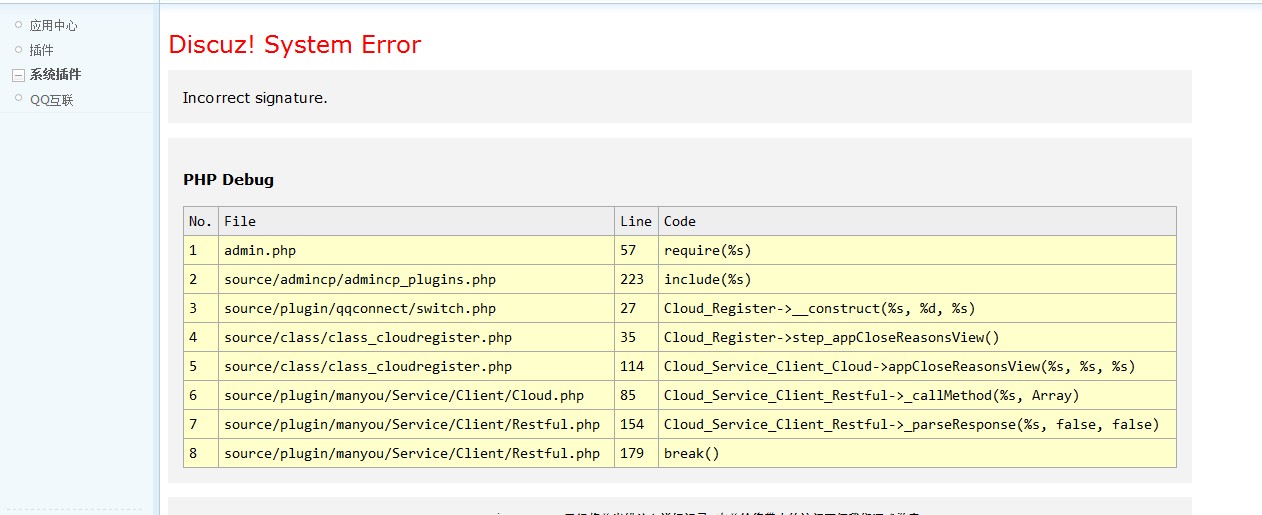Click line number 57 cell
This screenshot has width=1262, height=515.
636,250
